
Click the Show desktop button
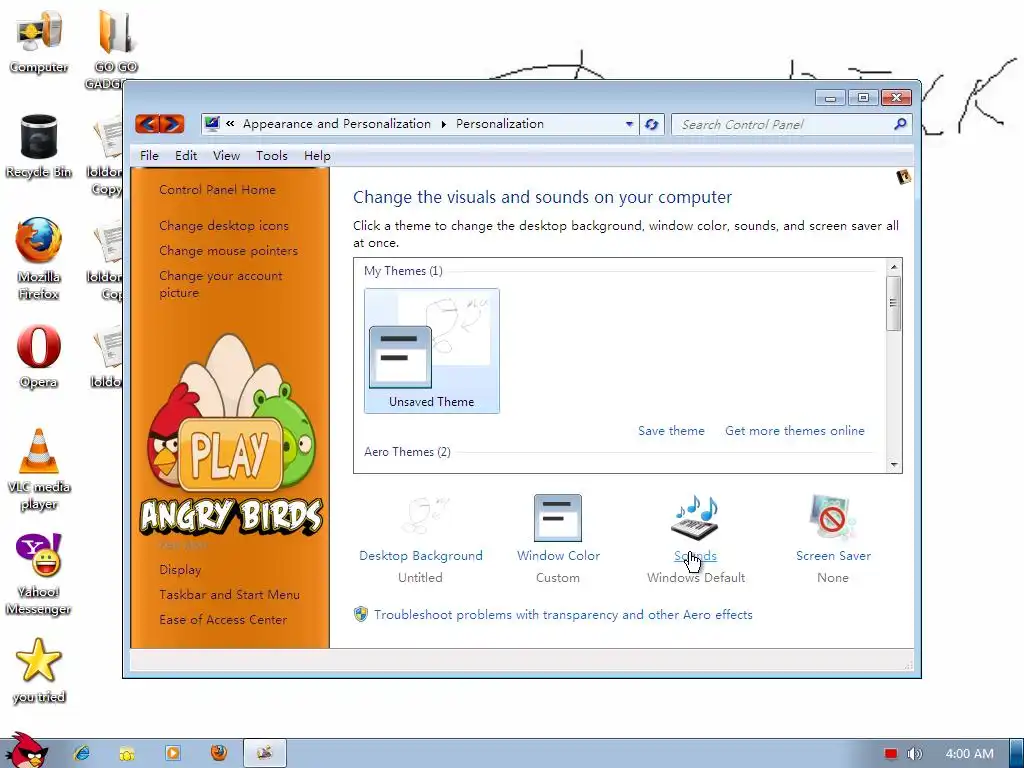(x=1017, y=753)
